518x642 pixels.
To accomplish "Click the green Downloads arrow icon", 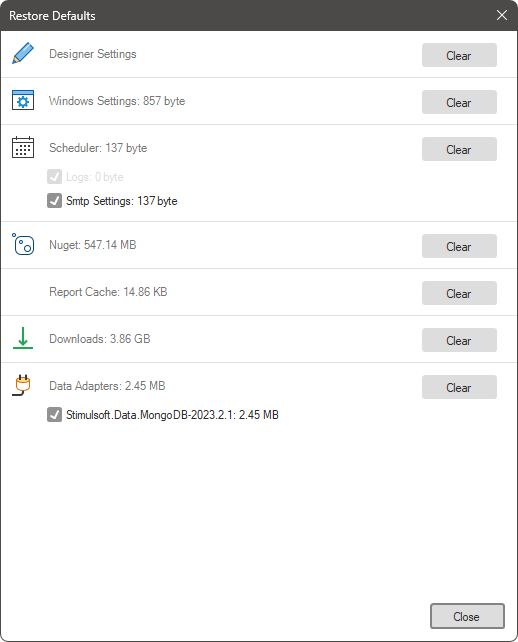I will pos(23,338).
